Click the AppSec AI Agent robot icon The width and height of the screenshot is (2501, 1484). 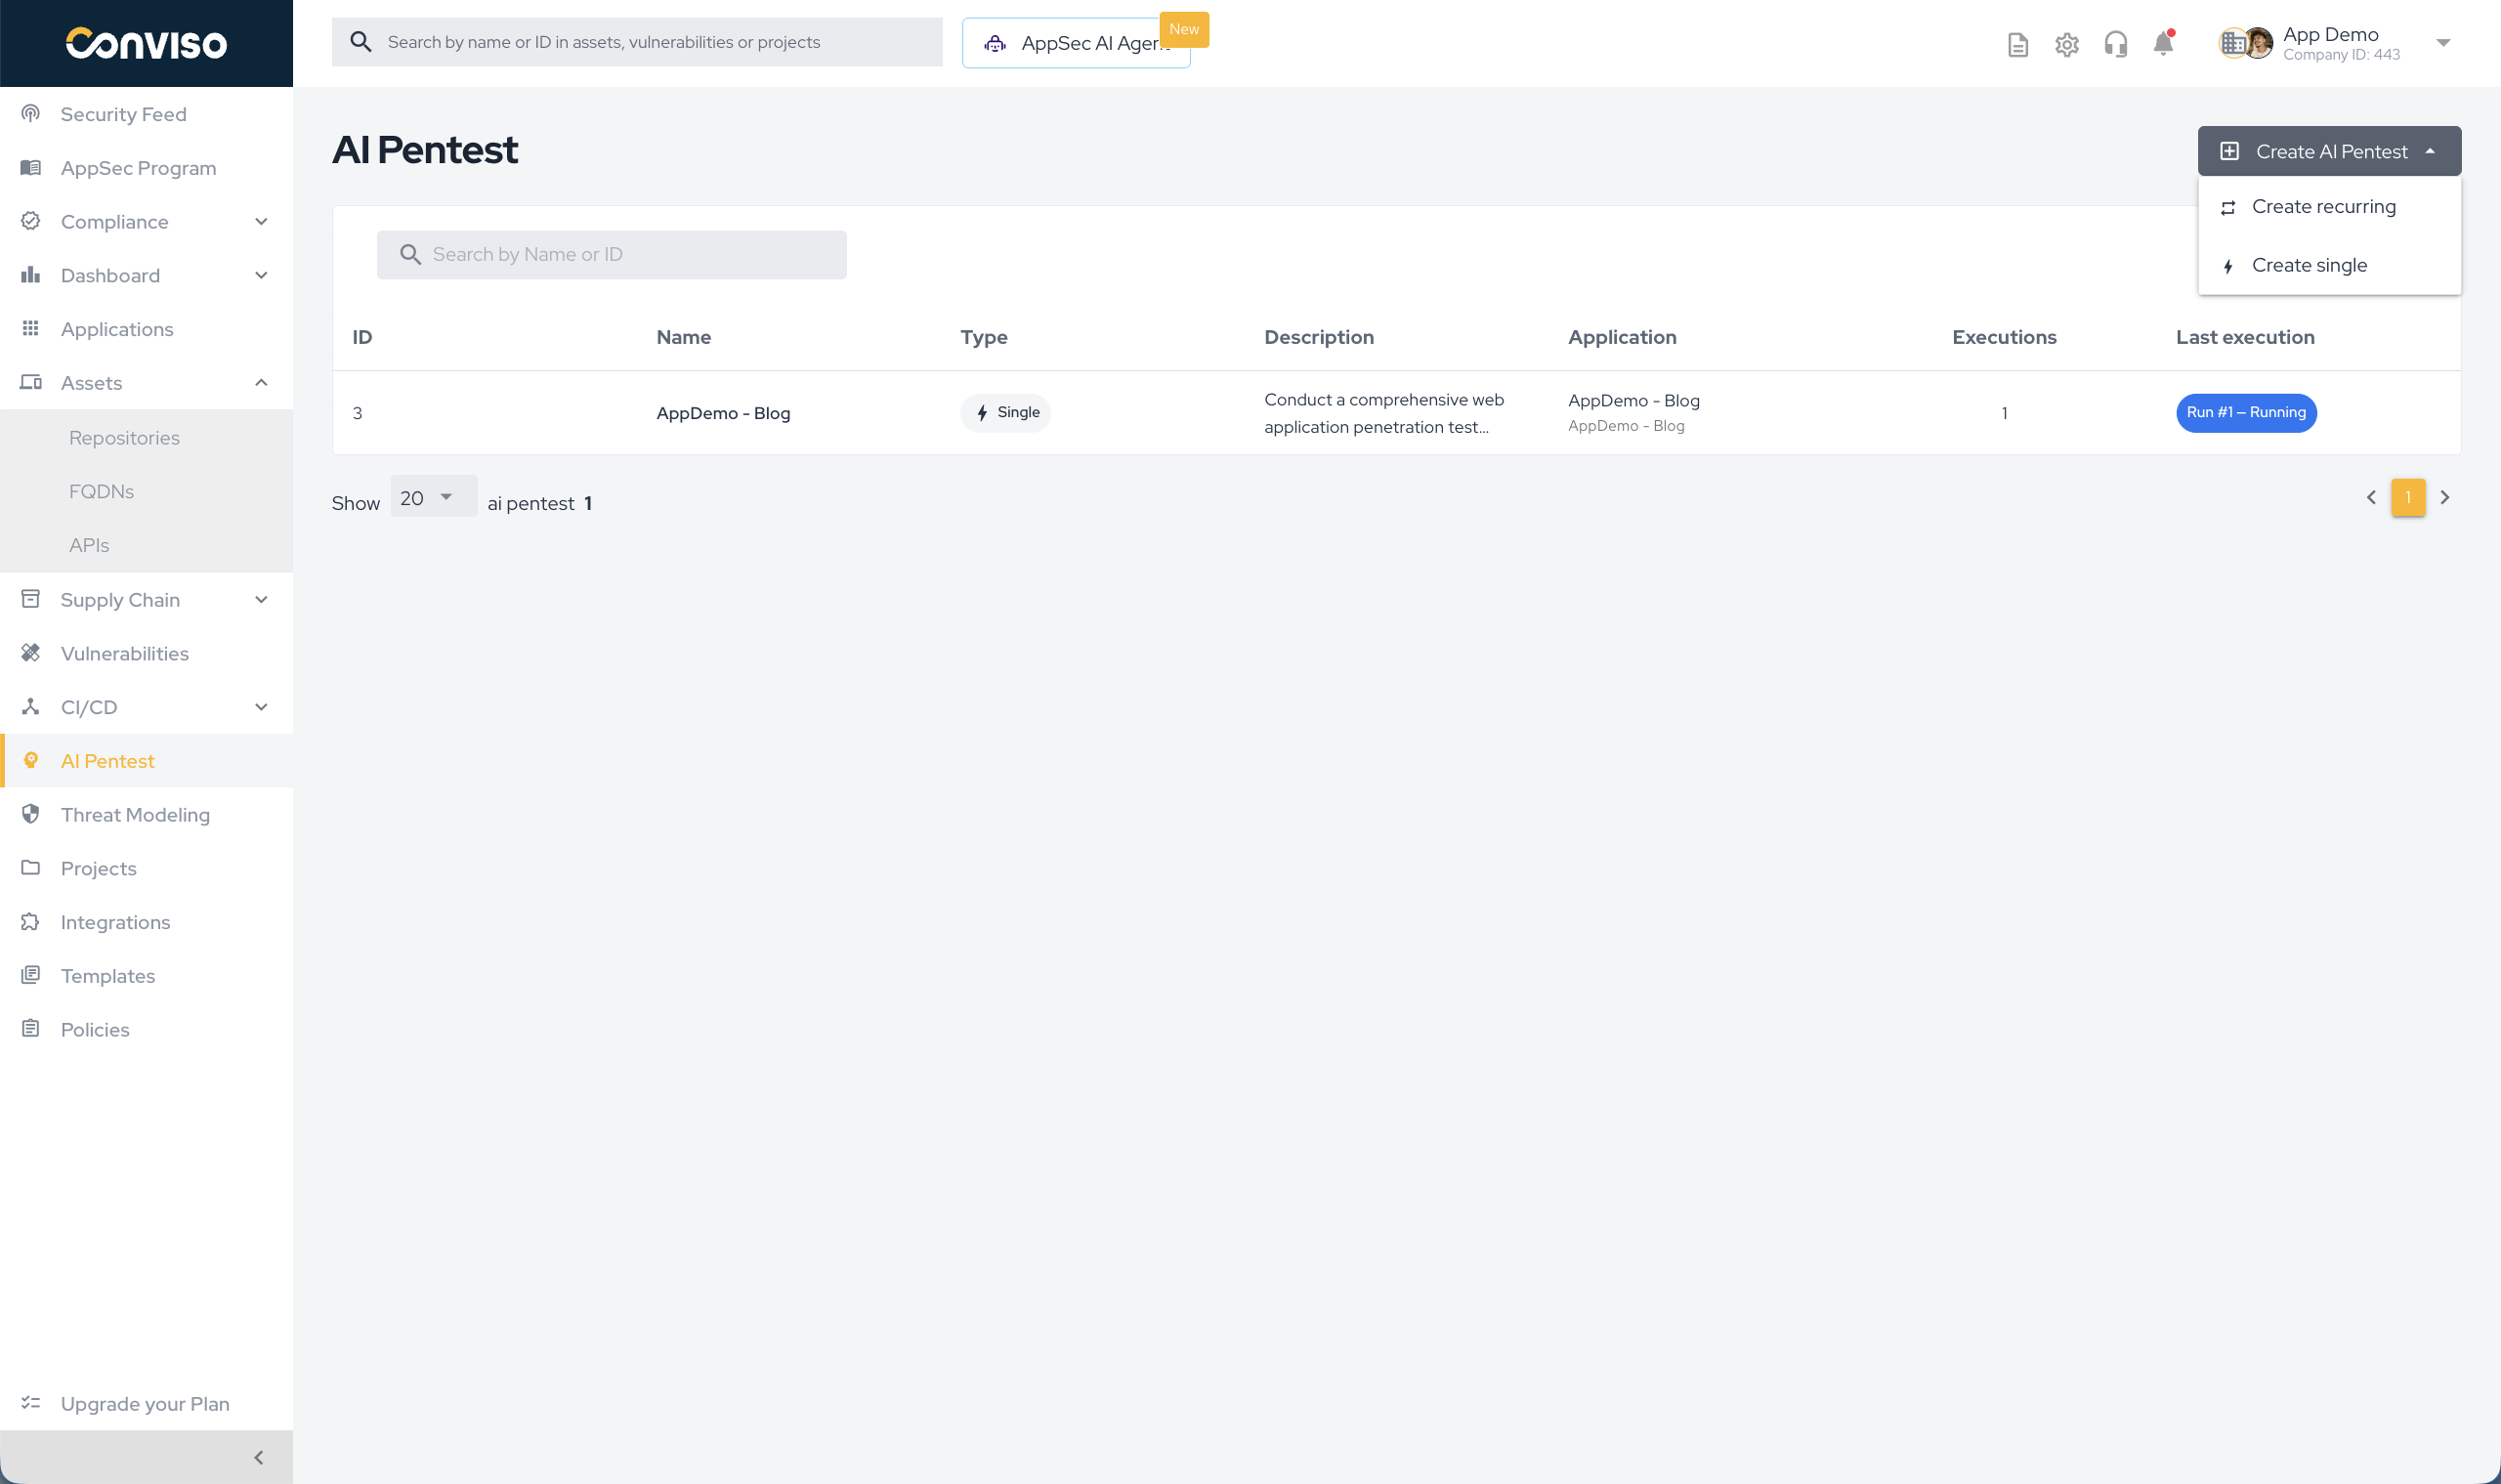point(995,44)
